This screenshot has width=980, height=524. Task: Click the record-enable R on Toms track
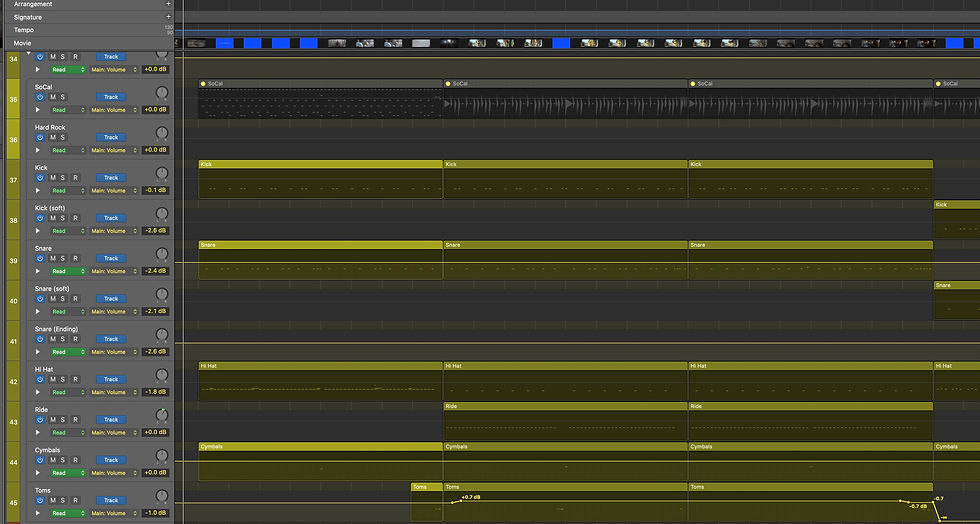75,500
